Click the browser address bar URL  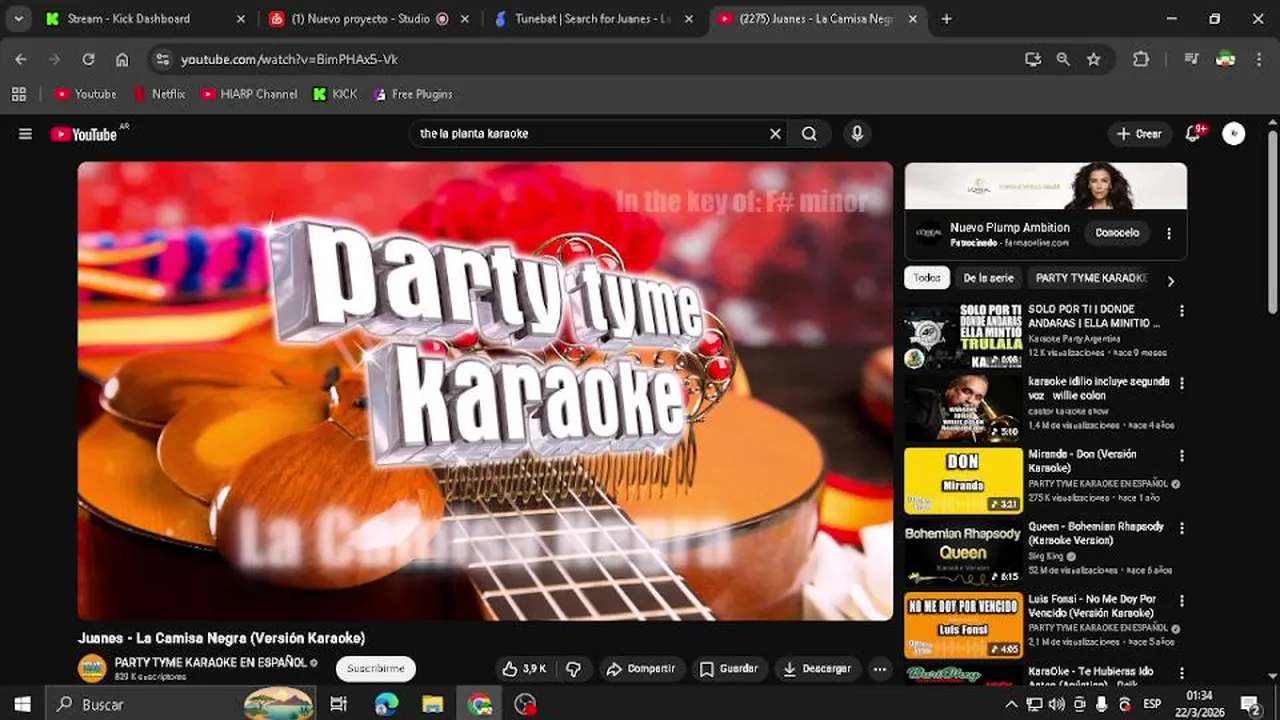click(x=289, y=60)
